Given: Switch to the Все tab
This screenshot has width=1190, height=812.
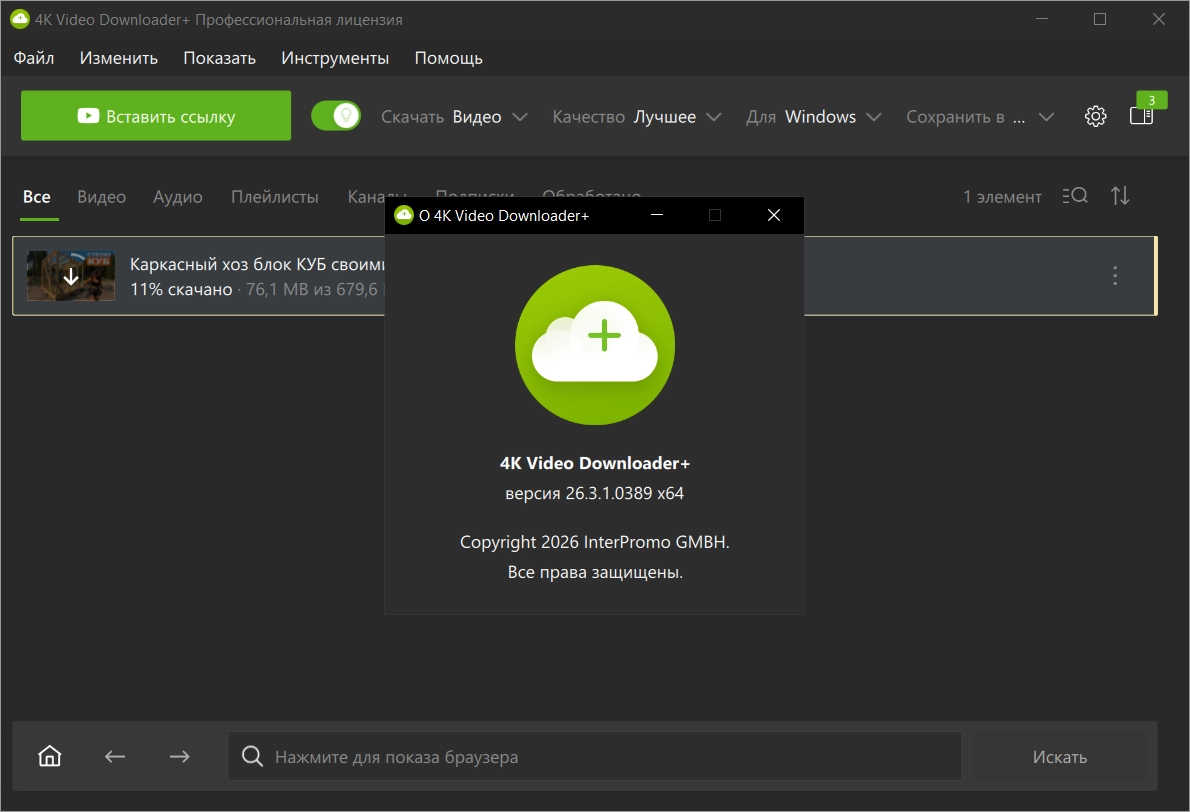Looking at the screenshot, I should click(x=37, y=197).
